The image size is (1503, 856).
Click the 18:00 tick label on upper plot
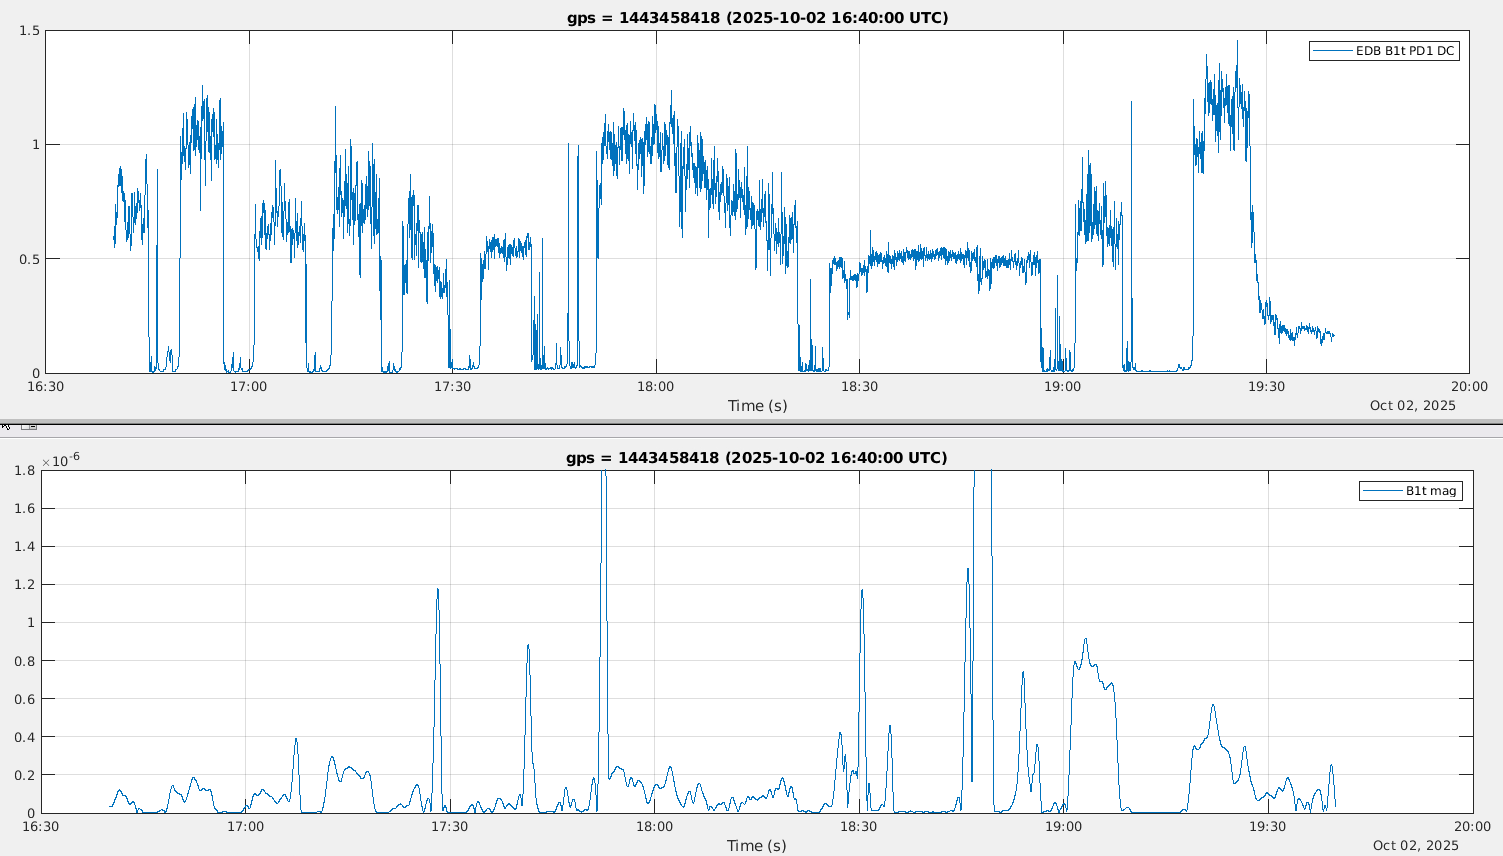656,387
